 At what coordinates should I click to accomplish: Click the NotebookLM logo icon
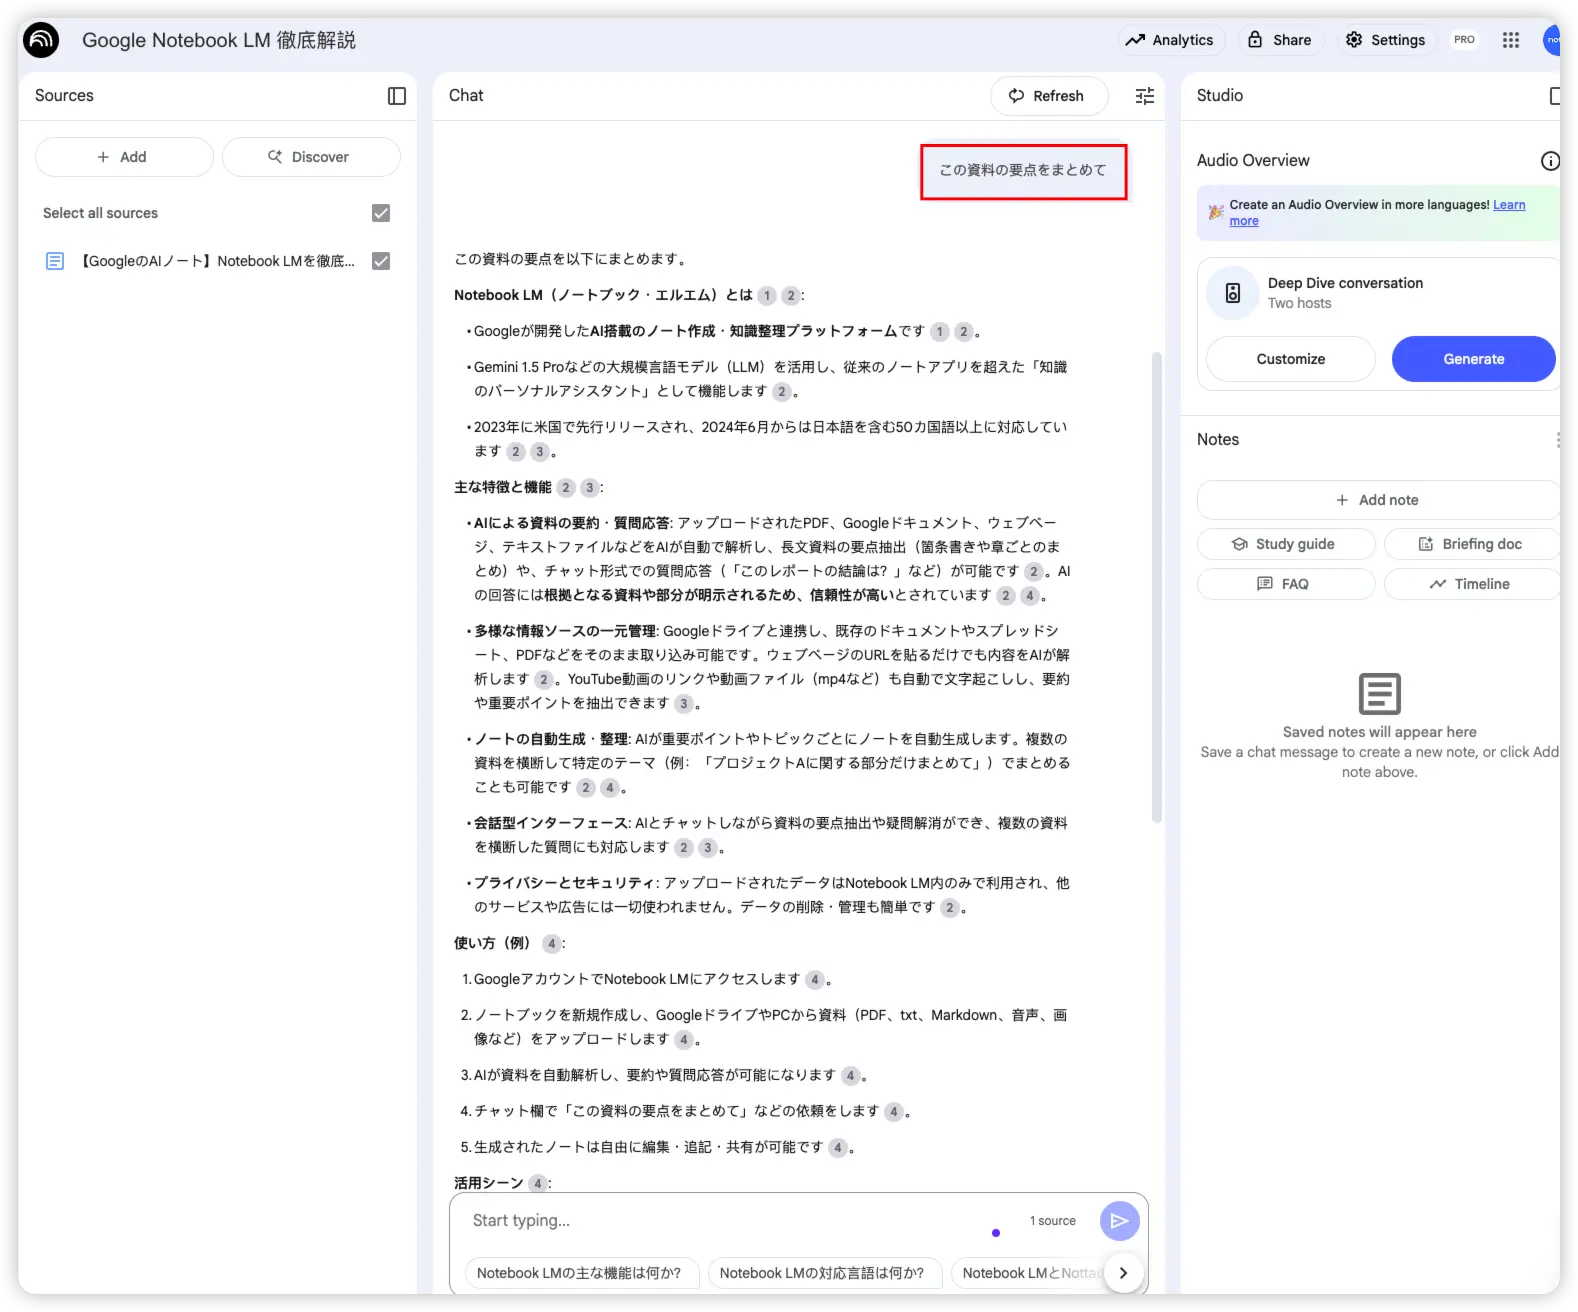pyautogui.click(x=41, y=40)
